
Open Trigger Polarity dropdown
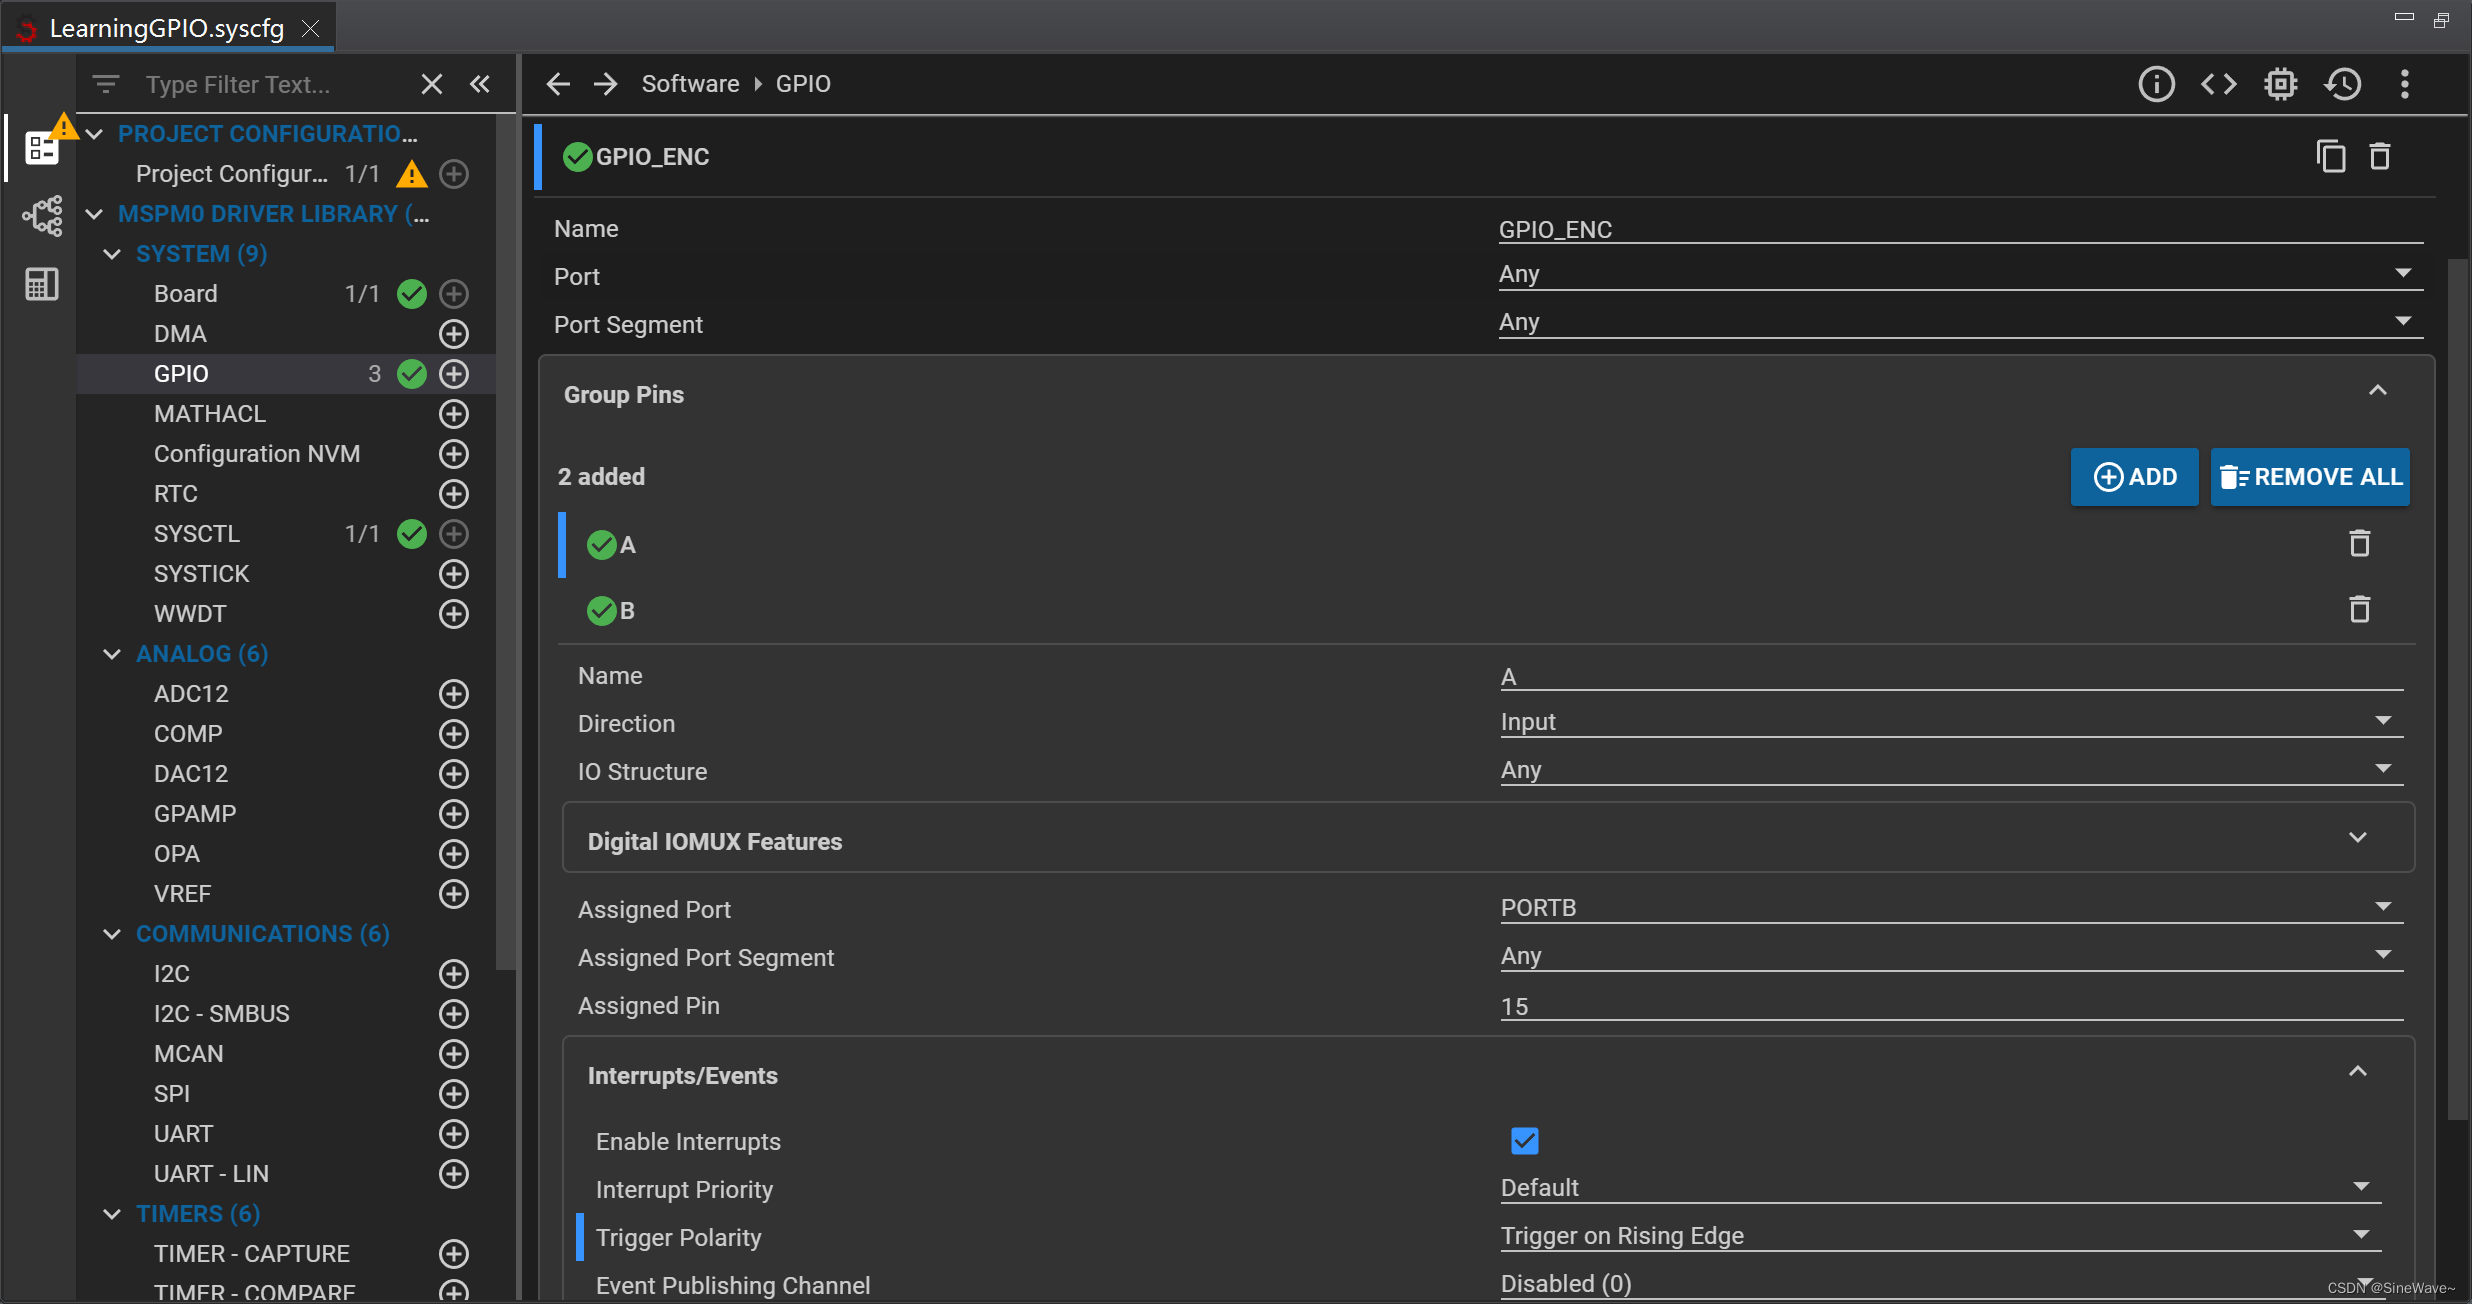1940,1236
